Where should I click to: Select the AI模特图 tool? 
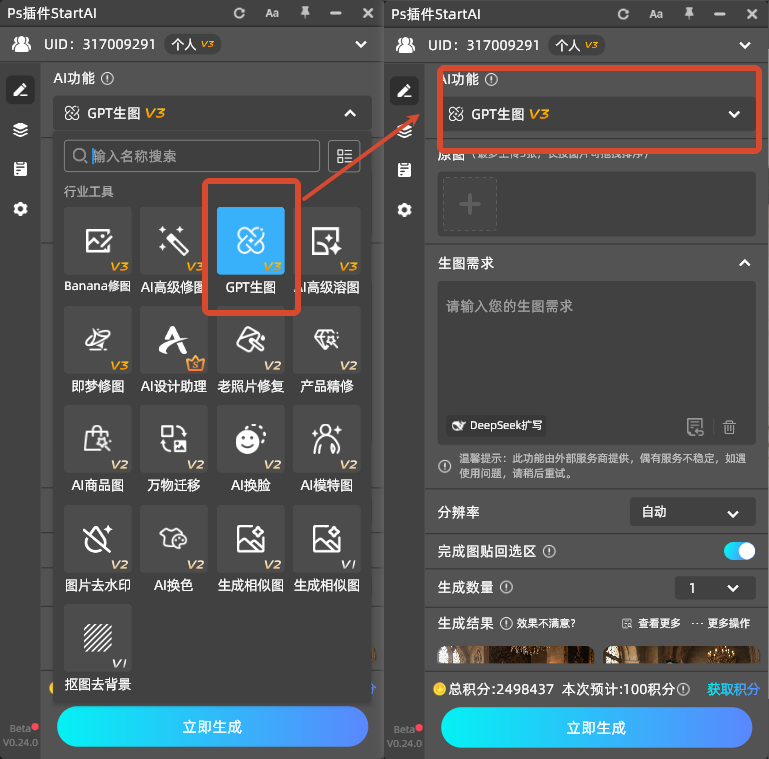(327, 439)
